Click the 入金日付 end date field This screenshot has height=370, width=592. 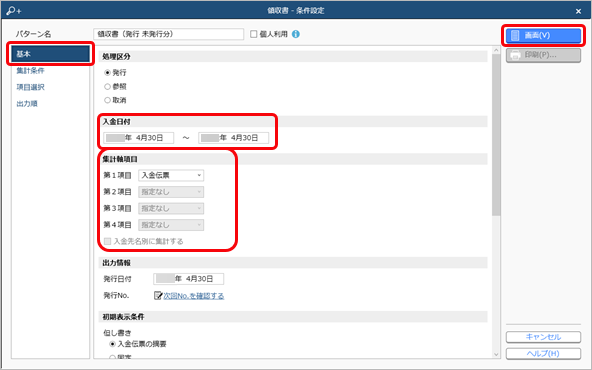[234, 138]
